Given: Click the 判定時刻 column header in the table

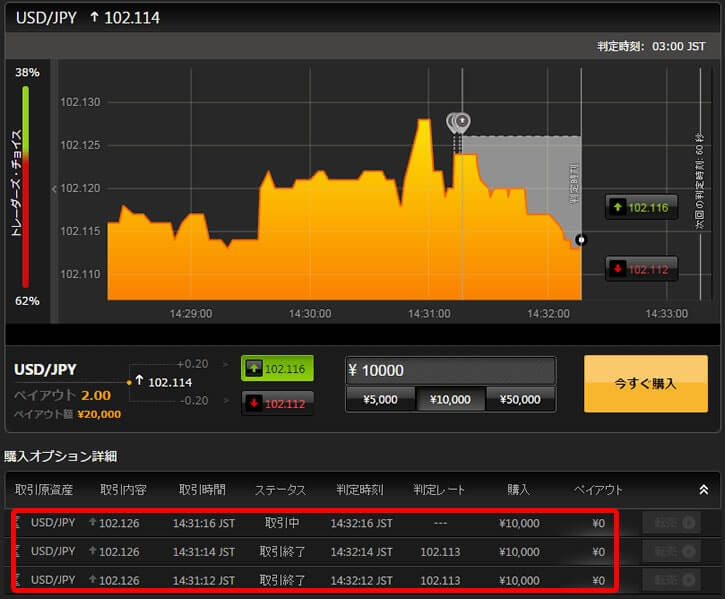Looking at the screenshot, I should (x=360, y=490).
